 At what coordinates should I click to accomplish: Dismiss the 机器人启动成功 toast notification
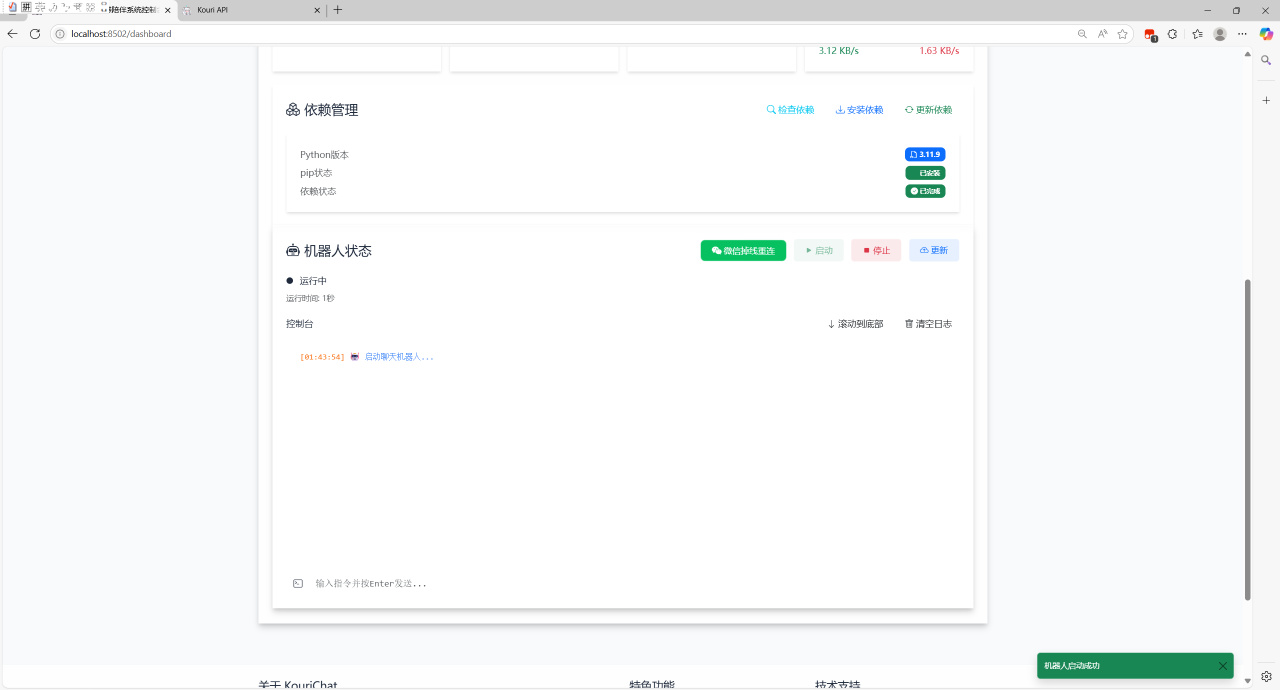coord(1222,666)
